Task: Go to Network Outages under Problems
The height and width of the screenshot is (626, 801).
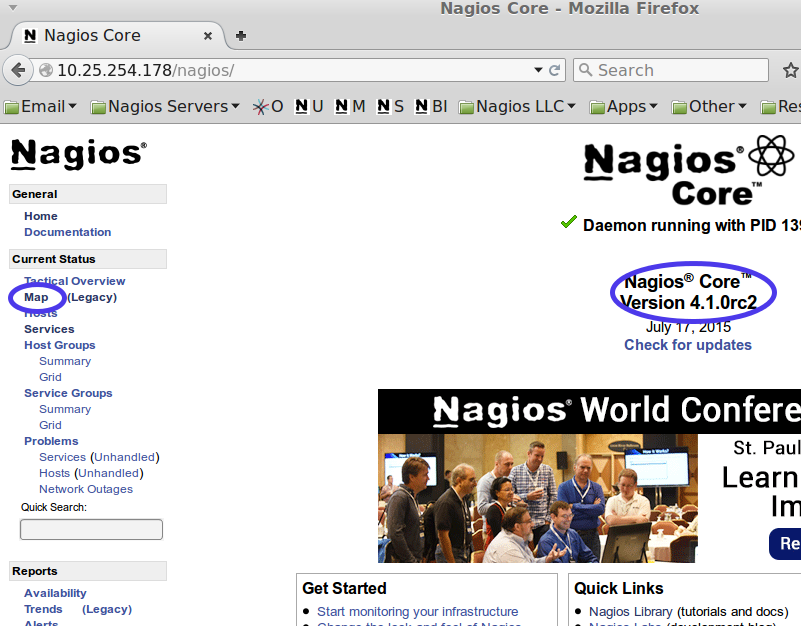Action: 85,489
